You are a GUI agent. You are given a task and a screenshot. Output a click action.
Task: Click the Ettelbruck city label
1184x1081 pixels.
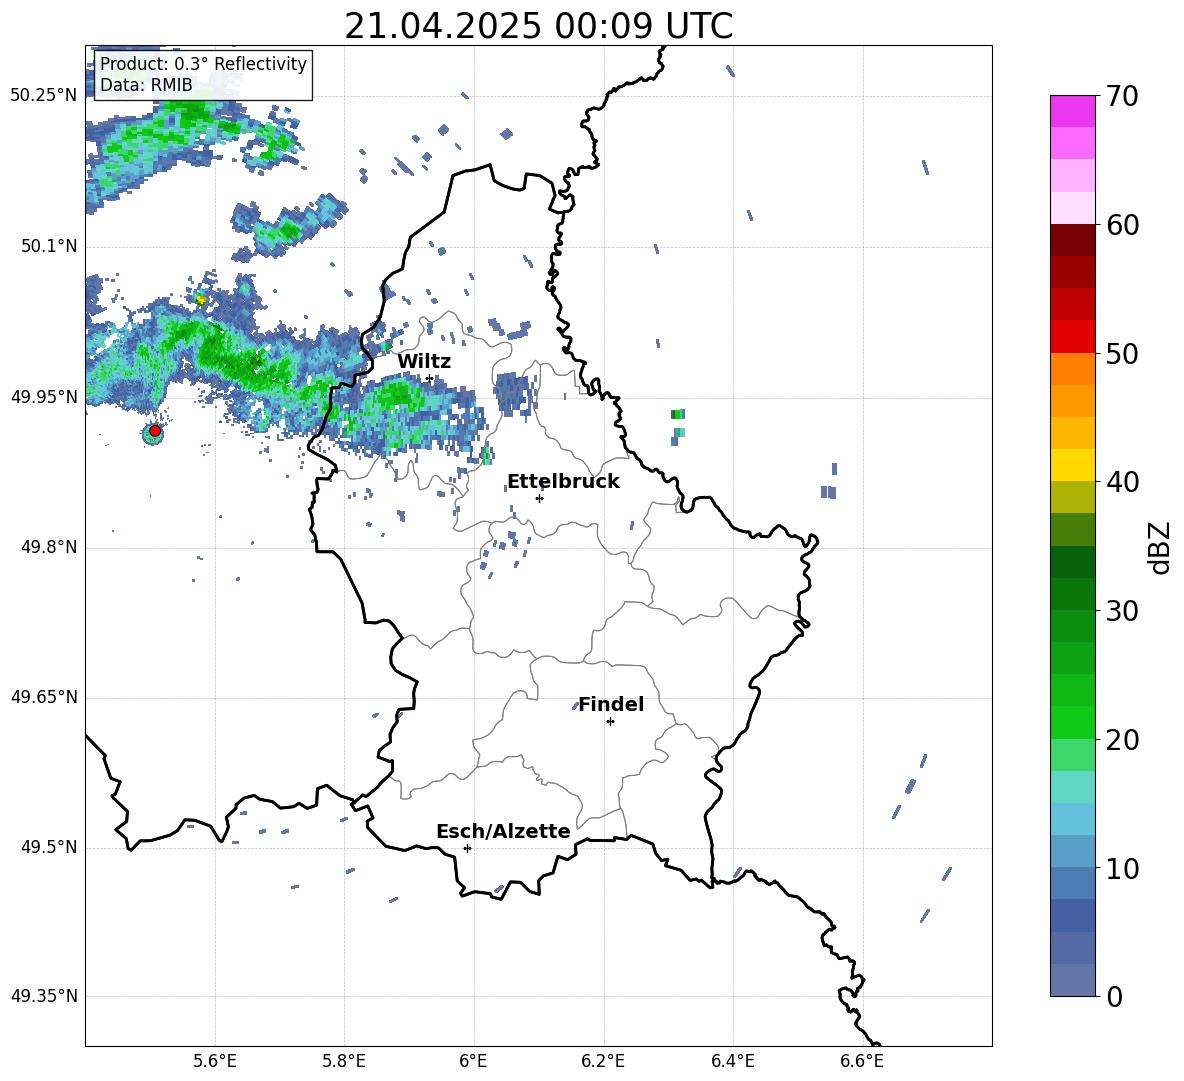pos(563,482)
